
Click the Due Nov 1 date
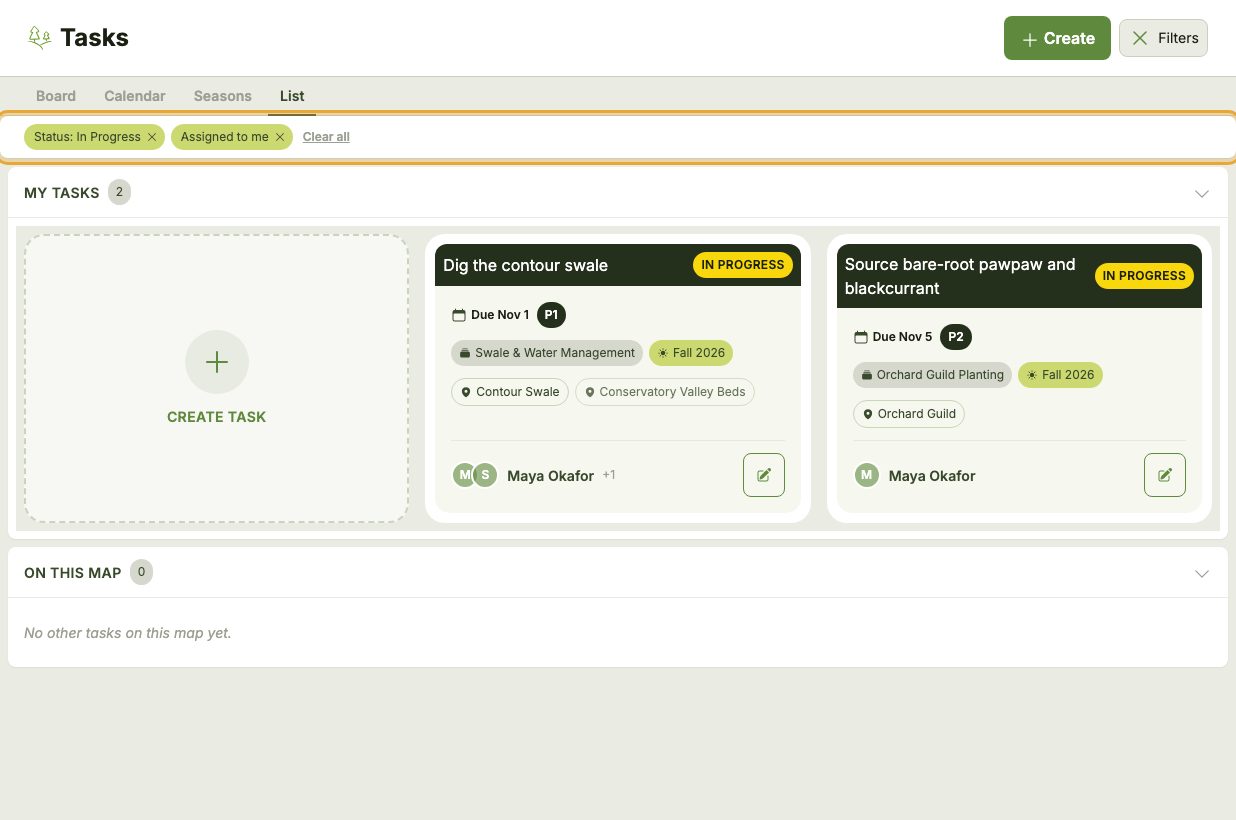click(500, 315)
